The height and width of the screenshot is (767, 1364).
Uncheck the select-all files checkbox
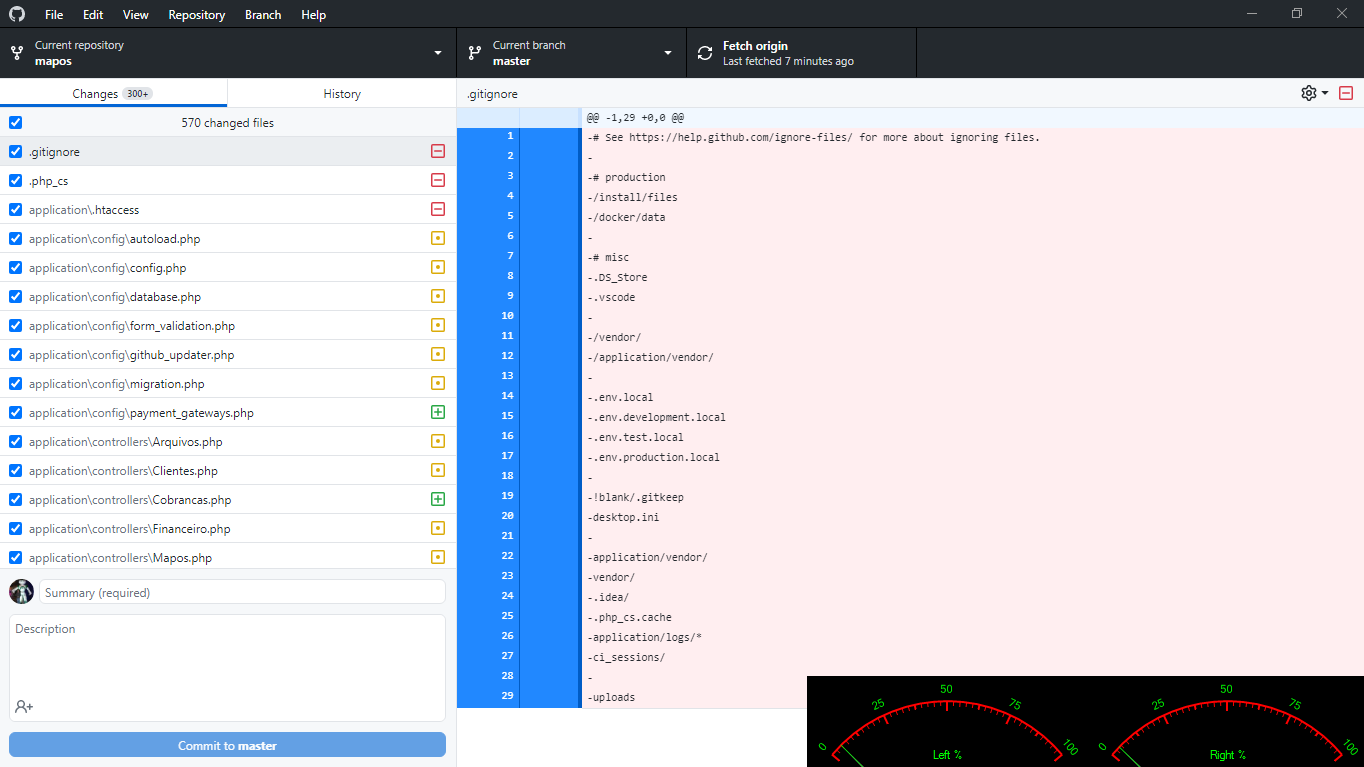point(14,122)
